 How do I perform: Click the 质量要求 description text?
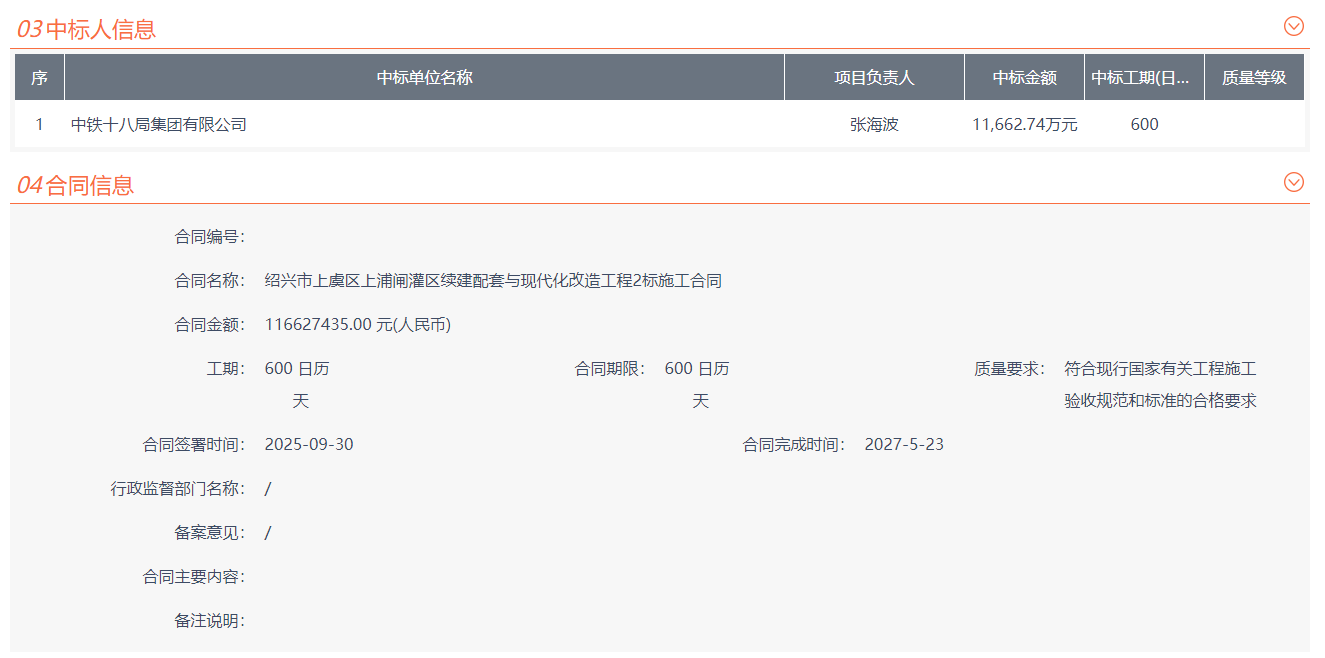point(1160,385)
